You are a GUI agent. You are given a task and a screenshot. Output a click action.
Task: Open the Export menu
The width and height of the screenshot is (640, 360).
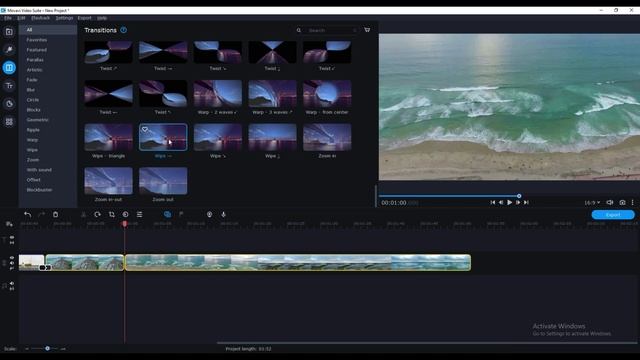[x=84, y=18]
